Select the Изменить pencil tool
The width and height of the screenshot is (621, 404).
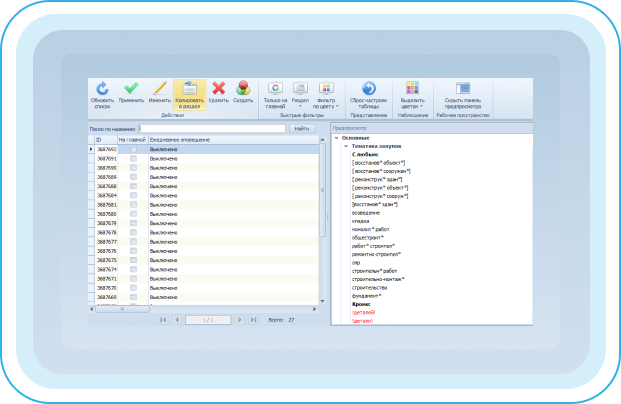coord(160,88)
